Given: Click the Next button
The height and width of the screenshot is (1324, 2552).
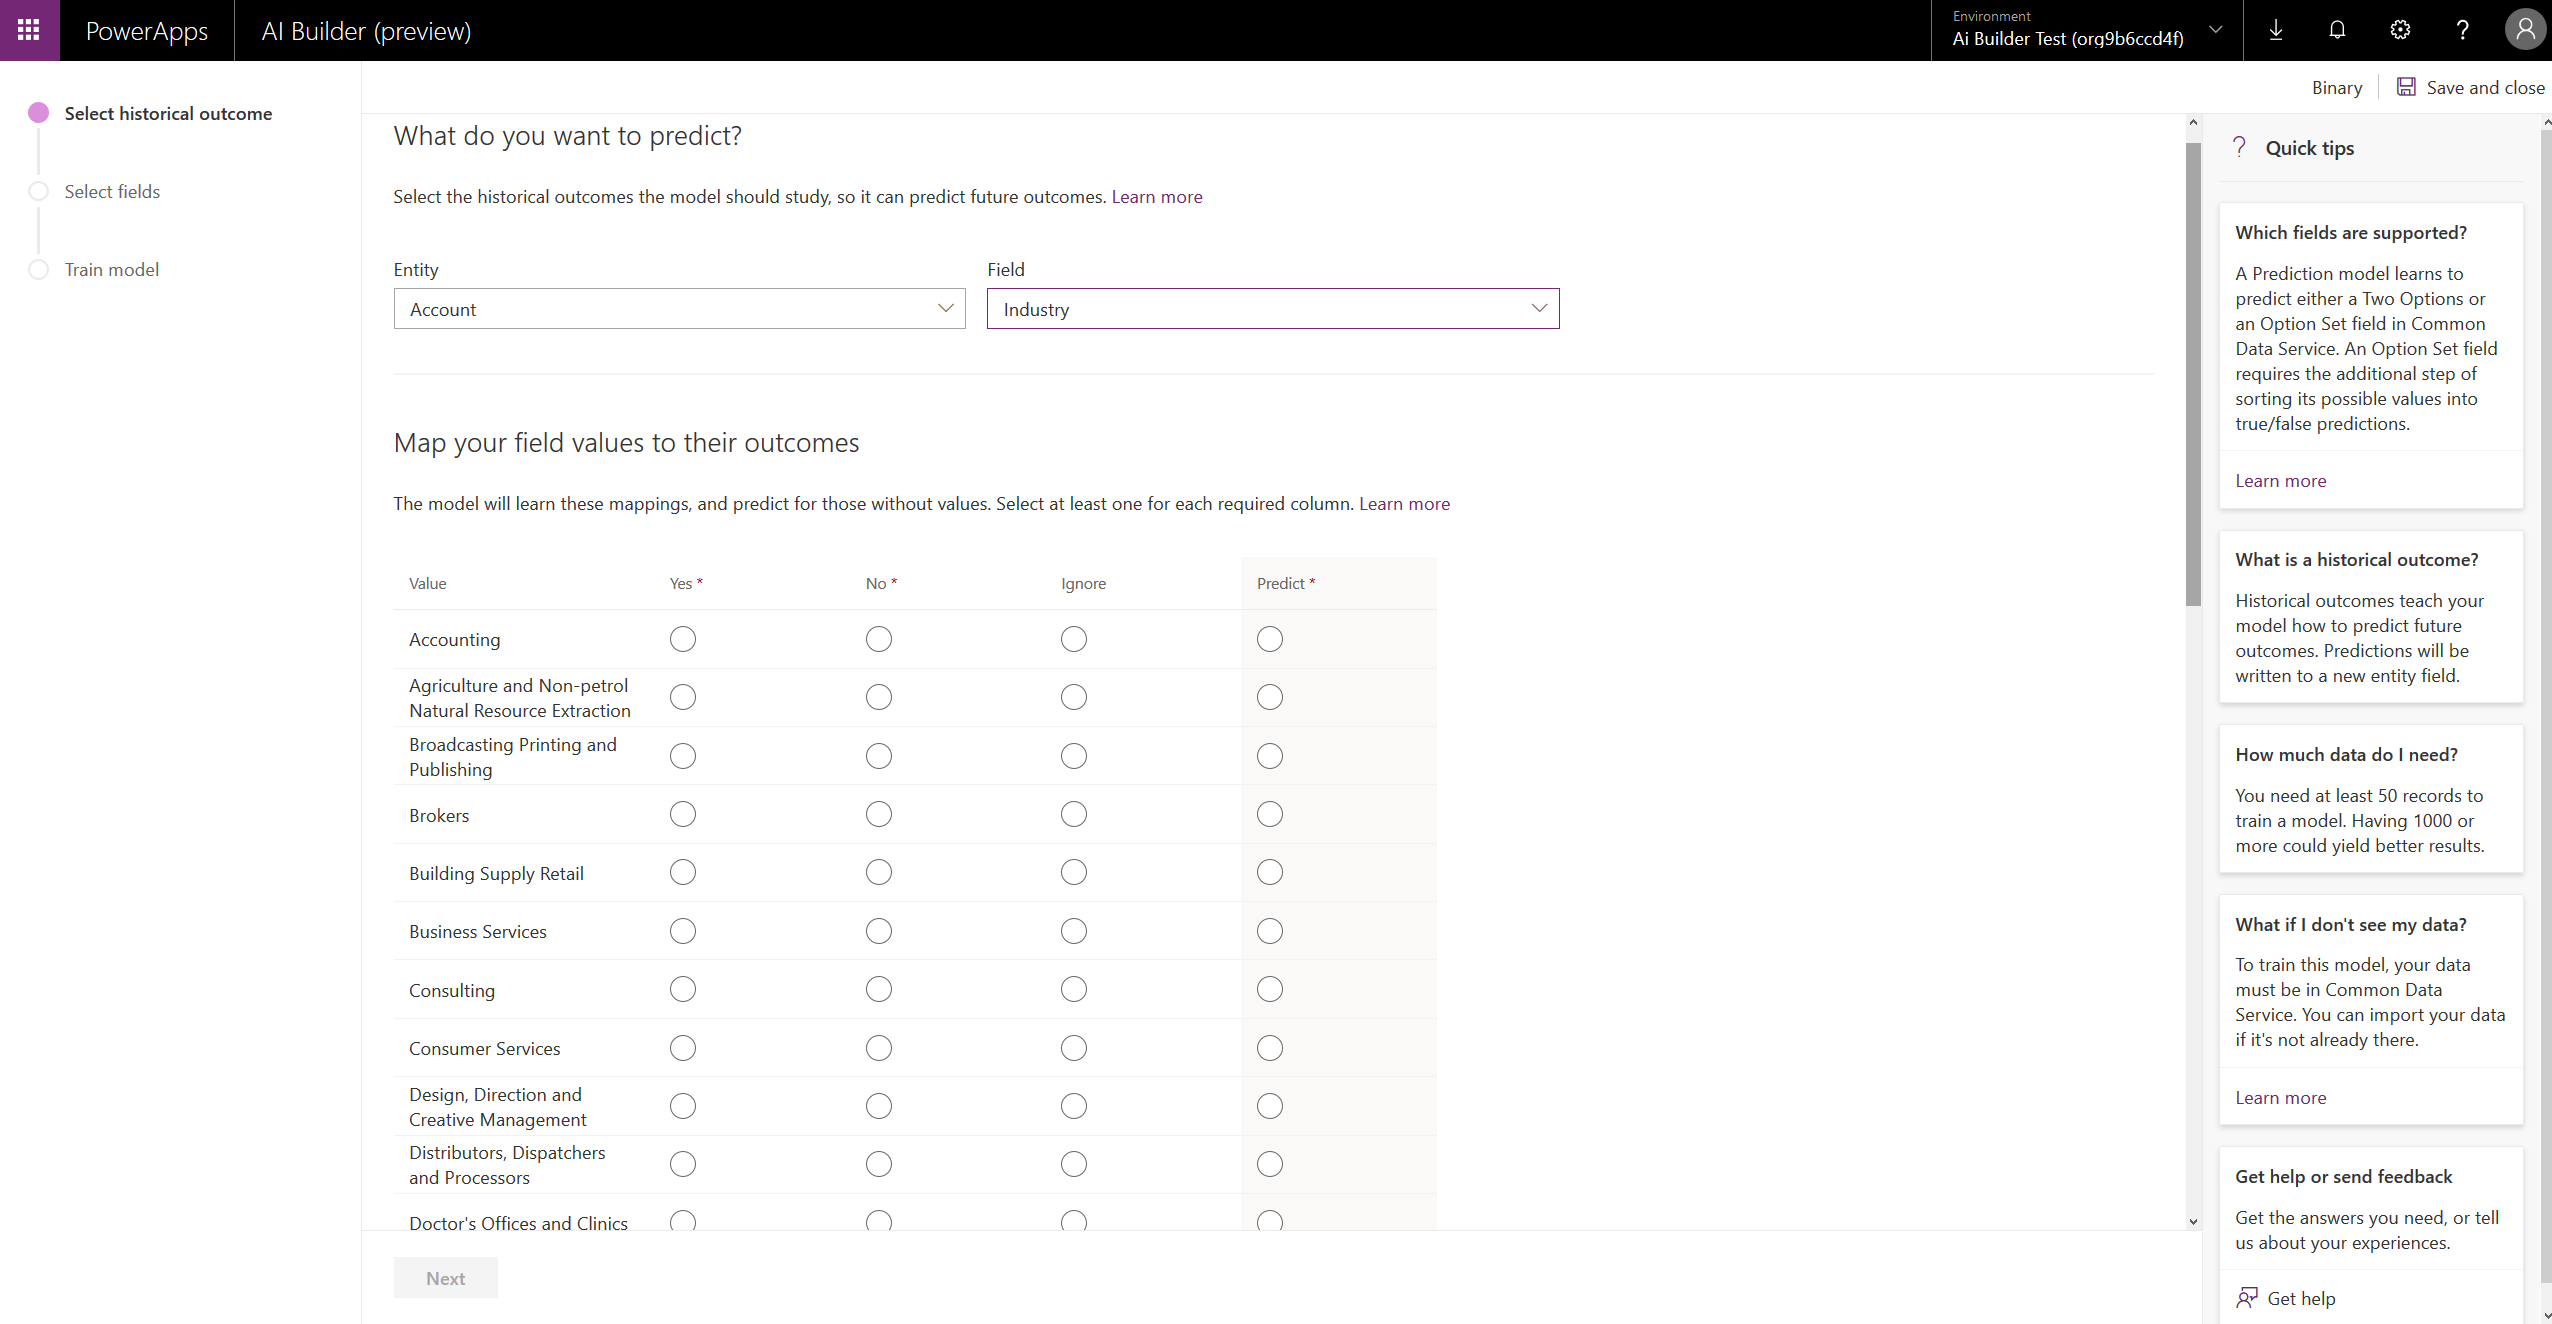Looking at the screenshot, I should tap(445, 1278).
